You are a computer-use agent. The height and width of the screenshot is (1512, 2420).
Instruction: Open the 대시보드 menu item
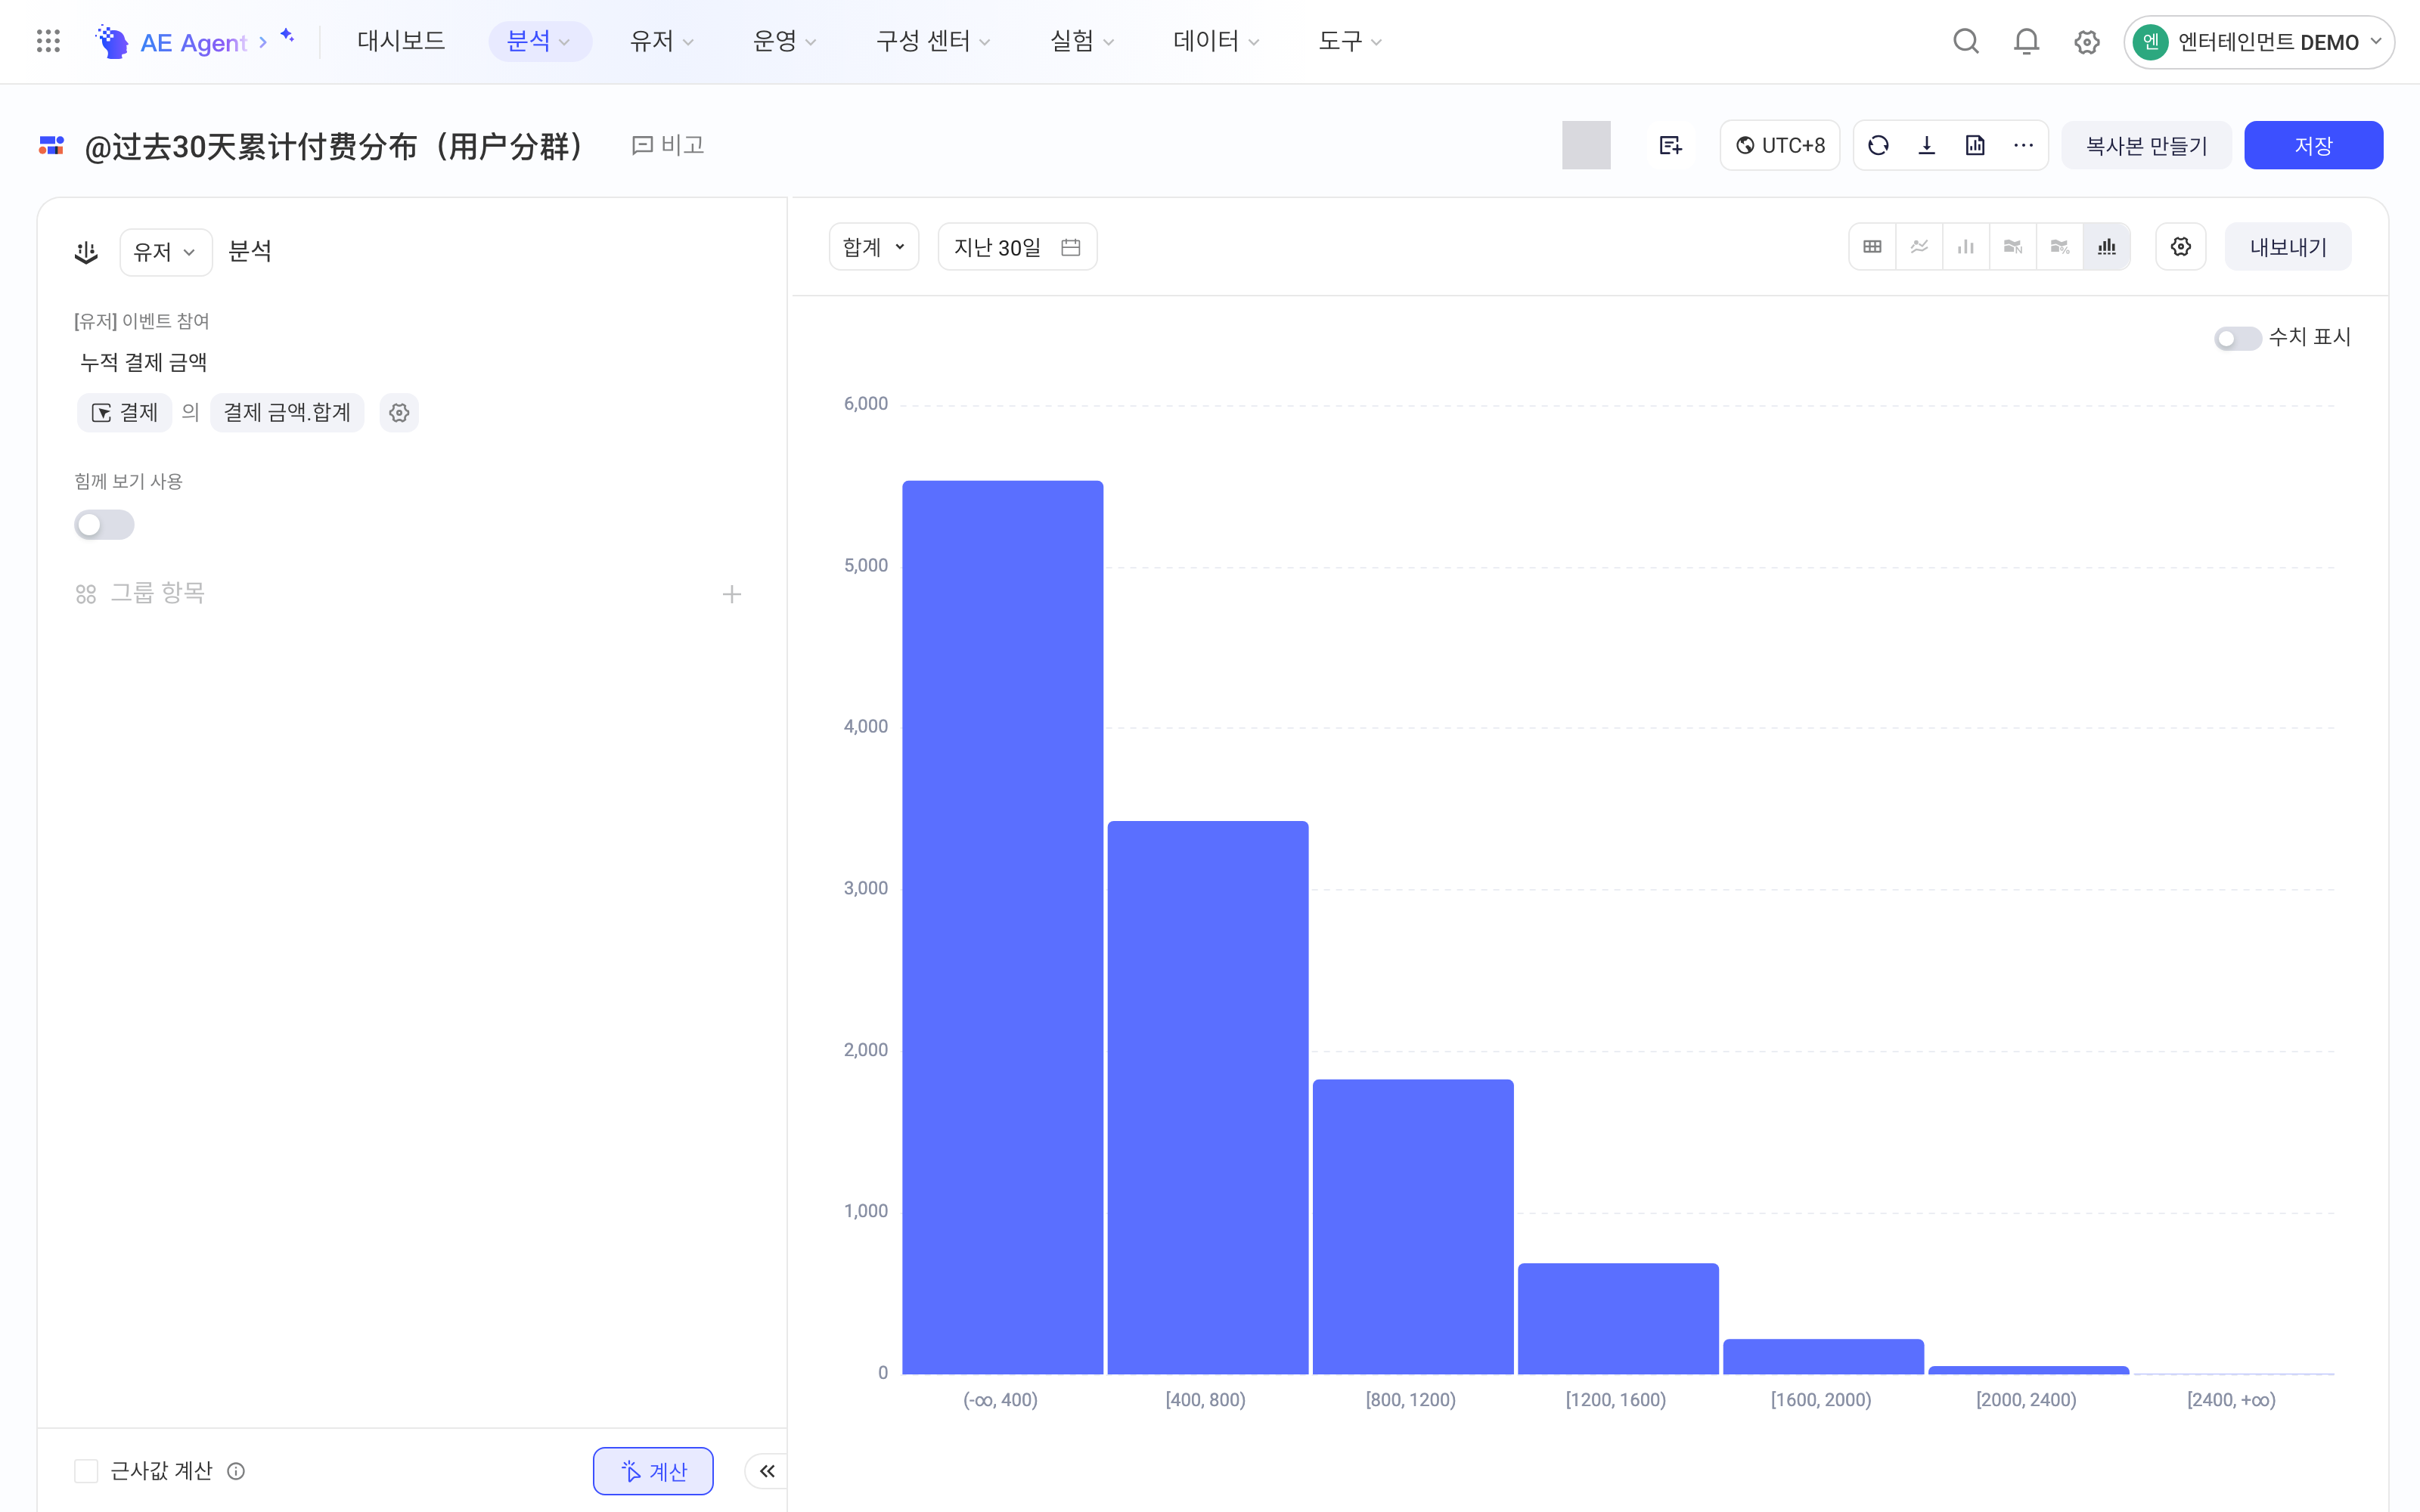(x=401, y=41)
